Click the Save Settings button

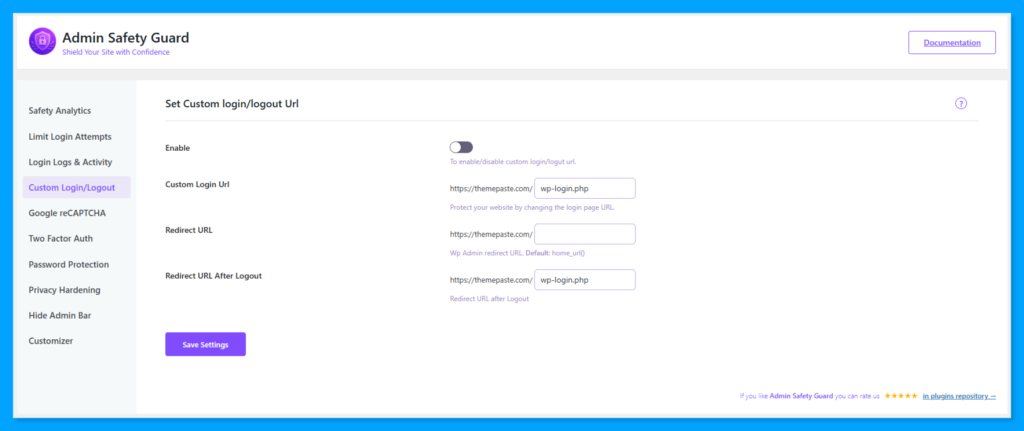206,344
